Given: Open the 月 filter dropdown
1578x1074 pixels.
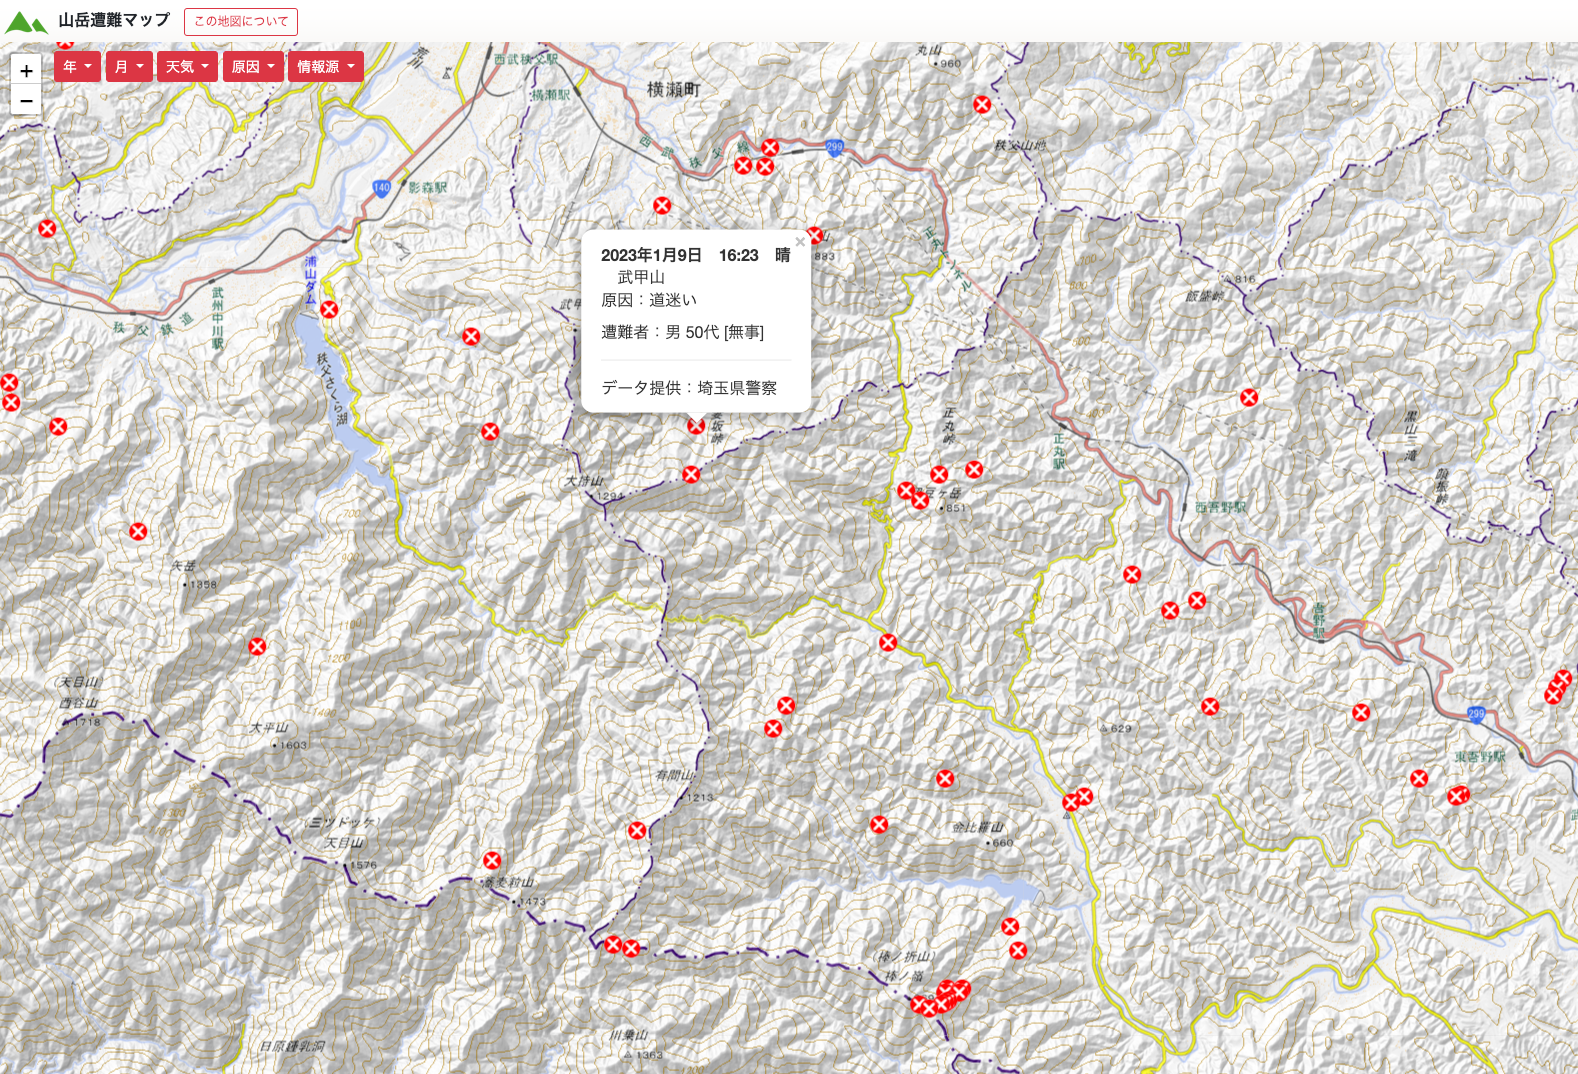Looking at the screenshot, I should [129, 67].
